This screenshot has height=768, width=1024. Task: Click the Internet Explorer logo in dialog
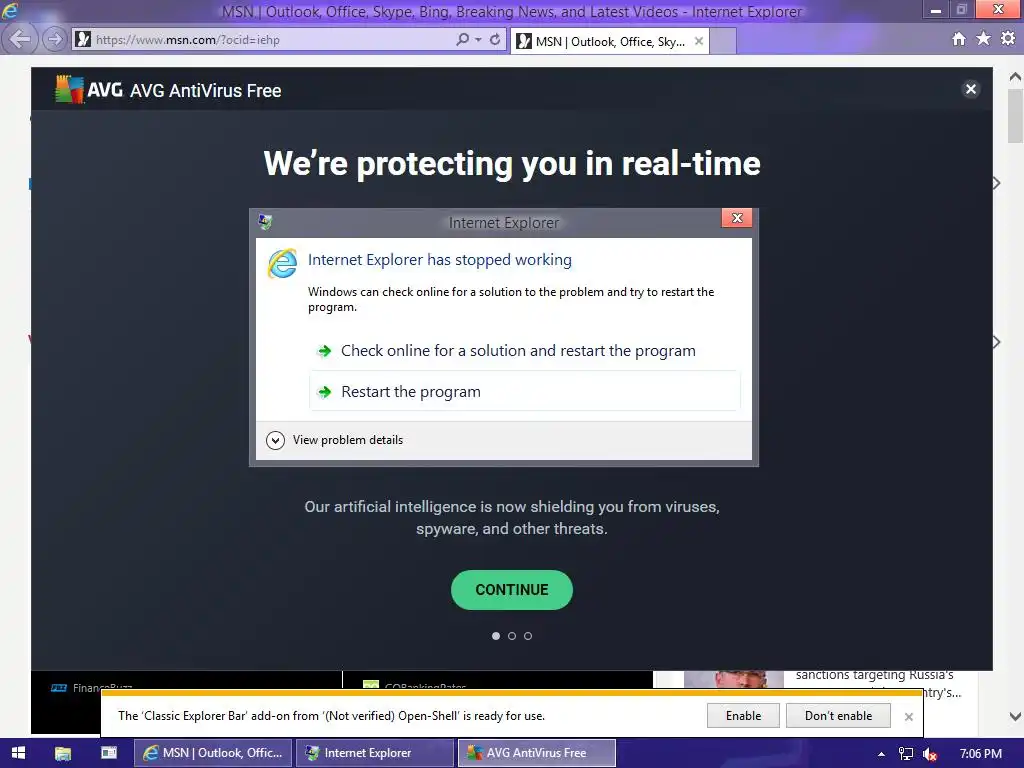coord(282,263)
